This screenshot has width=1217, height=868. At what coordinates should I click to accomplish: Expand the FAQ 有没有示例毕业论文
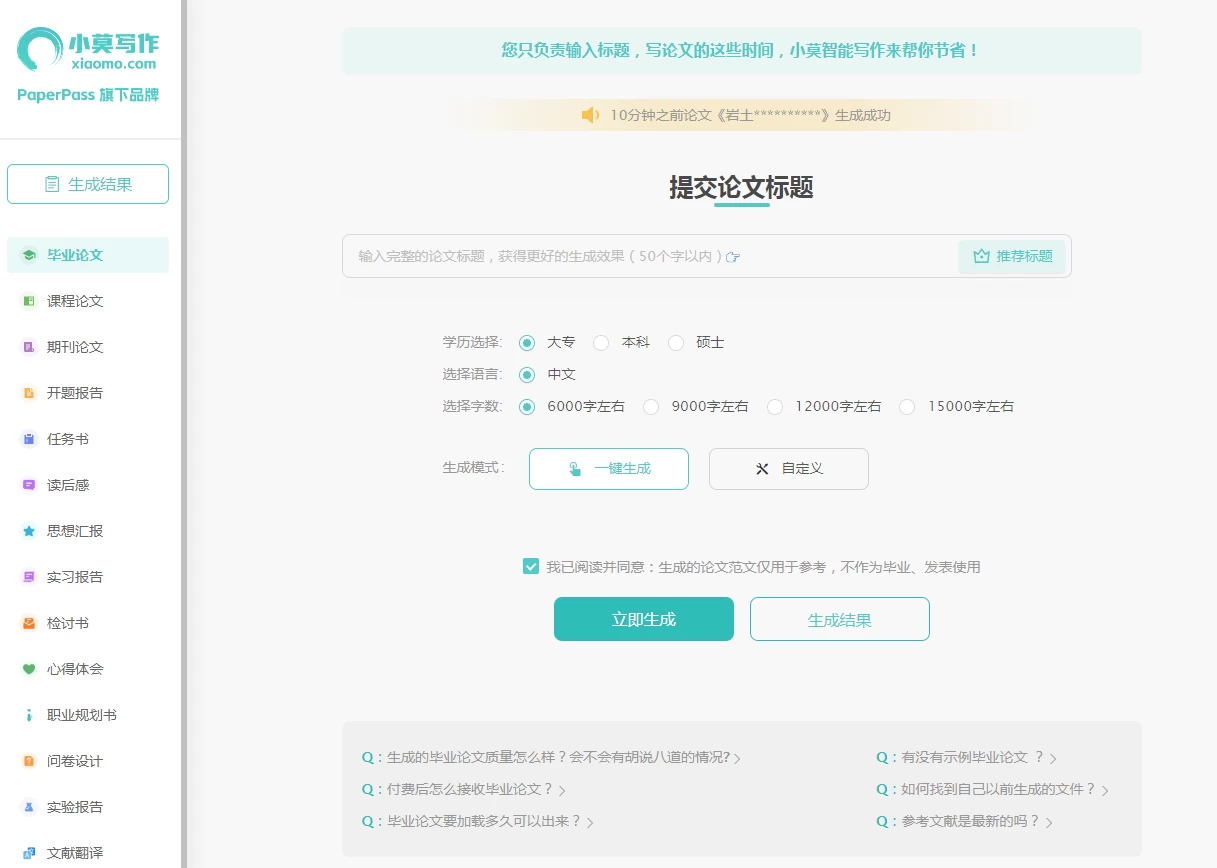(966, 758)
